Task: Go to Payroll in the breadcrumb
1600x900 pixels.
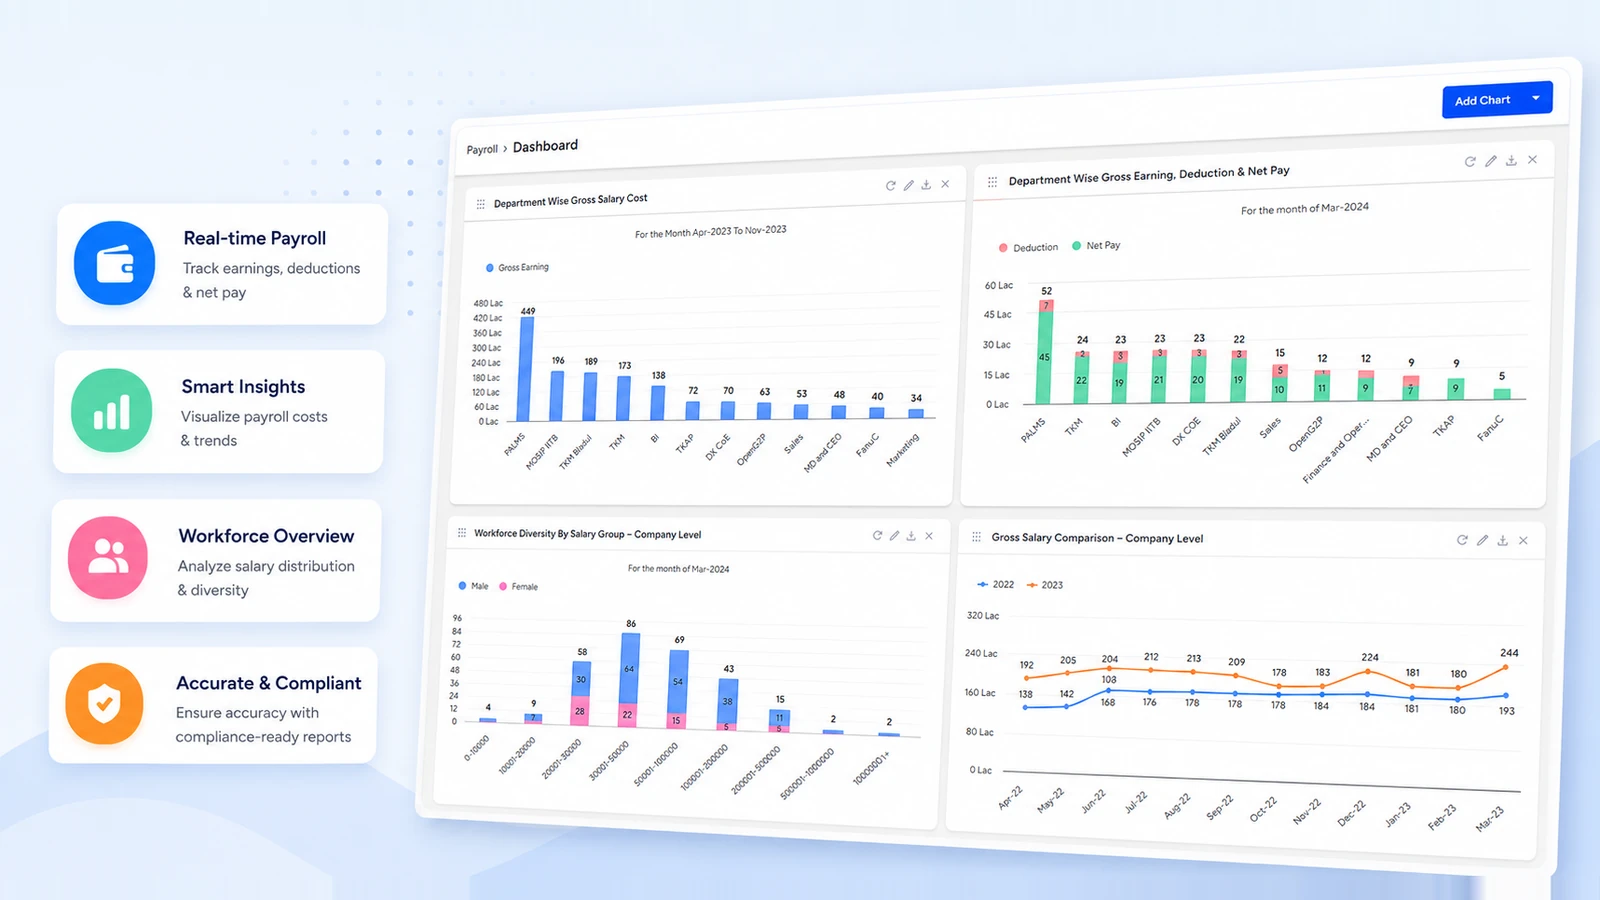Action: pyautogui.click(x=482, y=149)
